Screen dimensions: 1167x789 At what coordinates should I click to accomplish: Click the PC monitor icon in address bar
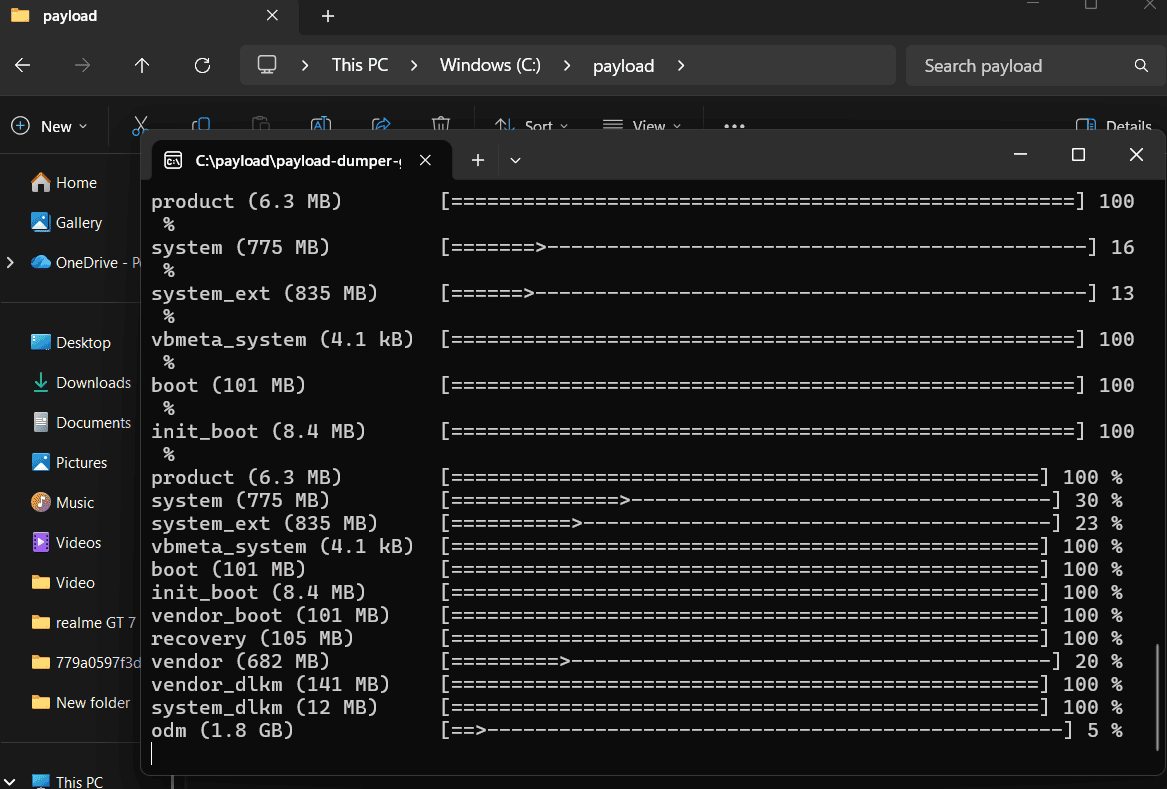point(266,65)
